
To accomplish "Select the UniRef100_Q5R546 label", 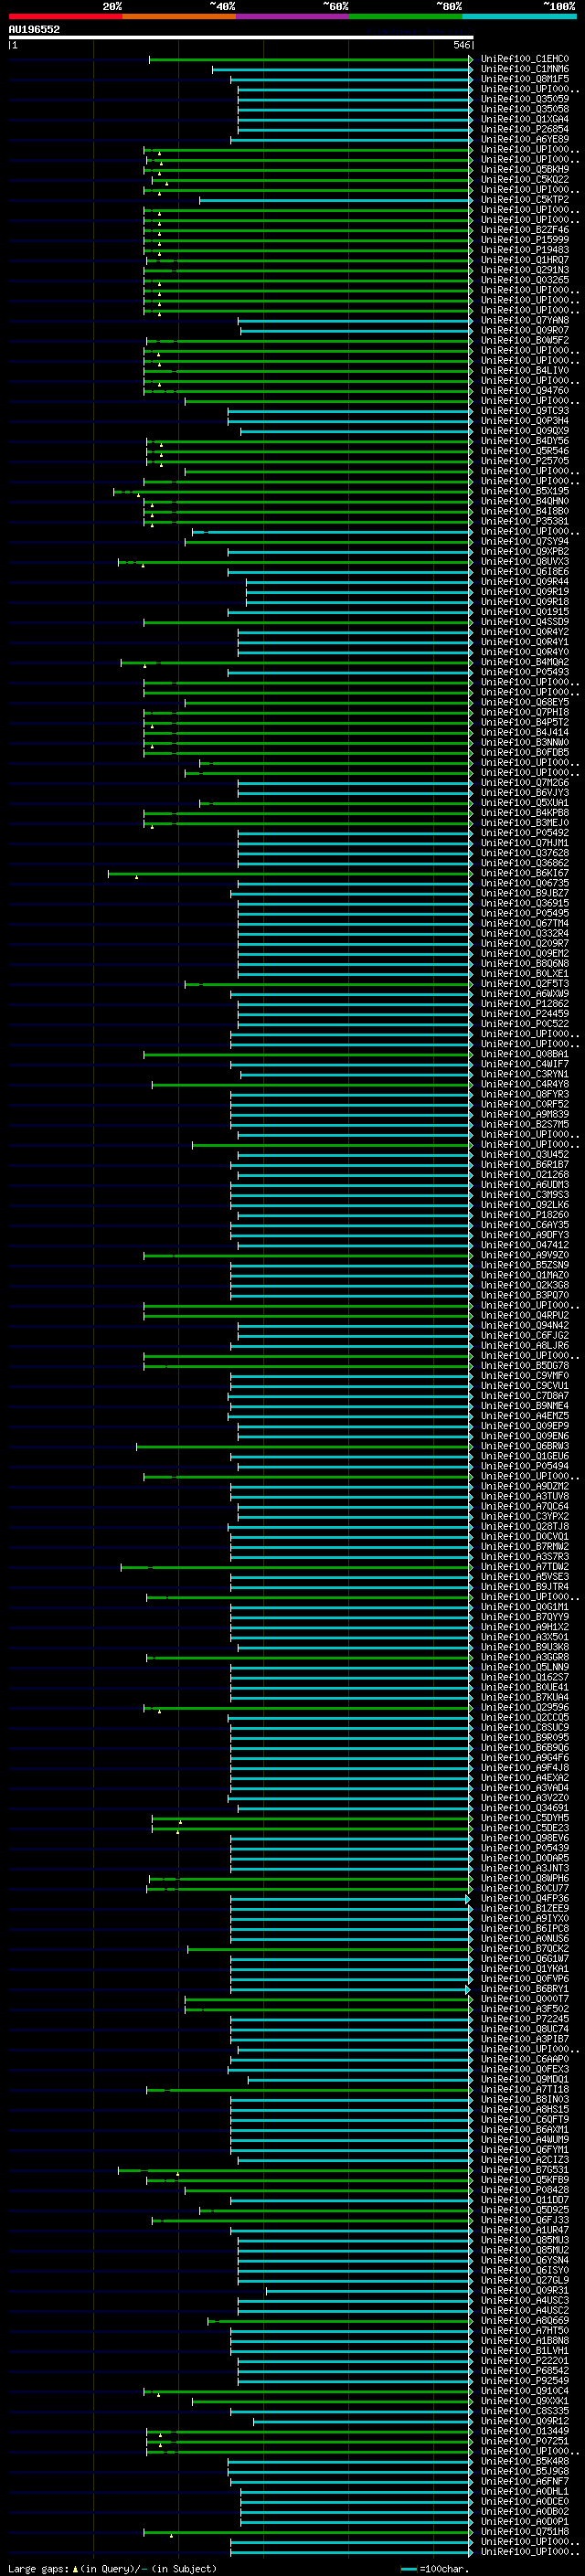I will pos(525,451).
